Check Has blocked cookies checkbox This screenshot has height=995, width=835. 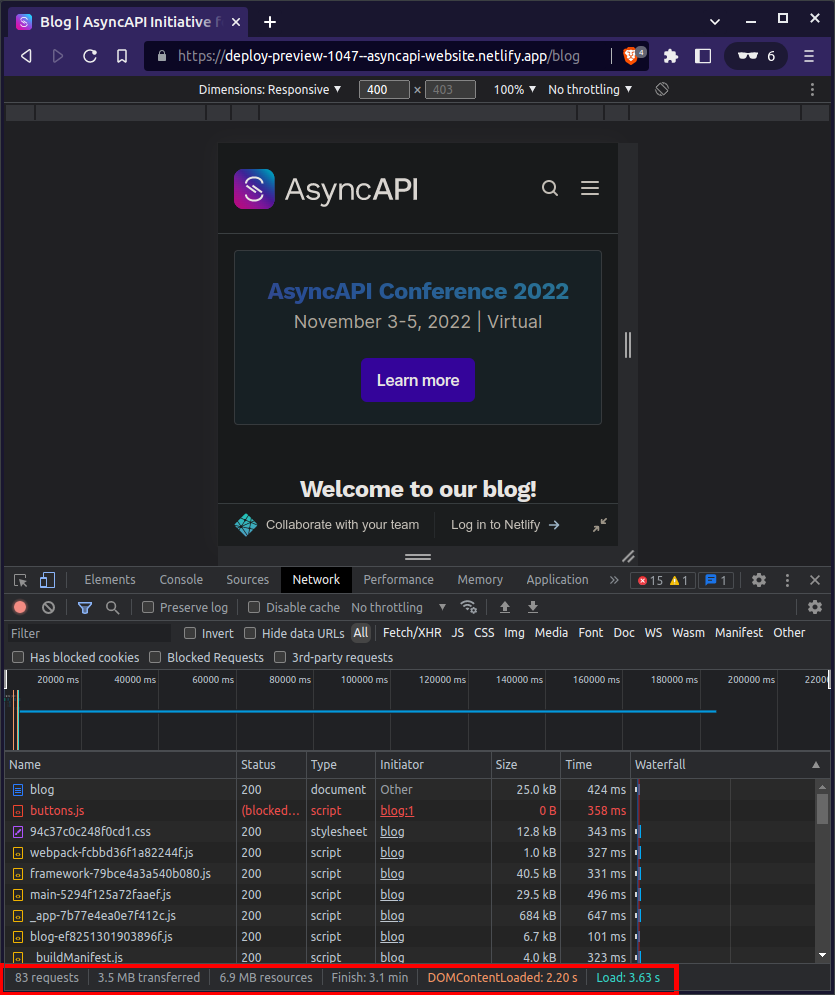[x=18, y=657]
